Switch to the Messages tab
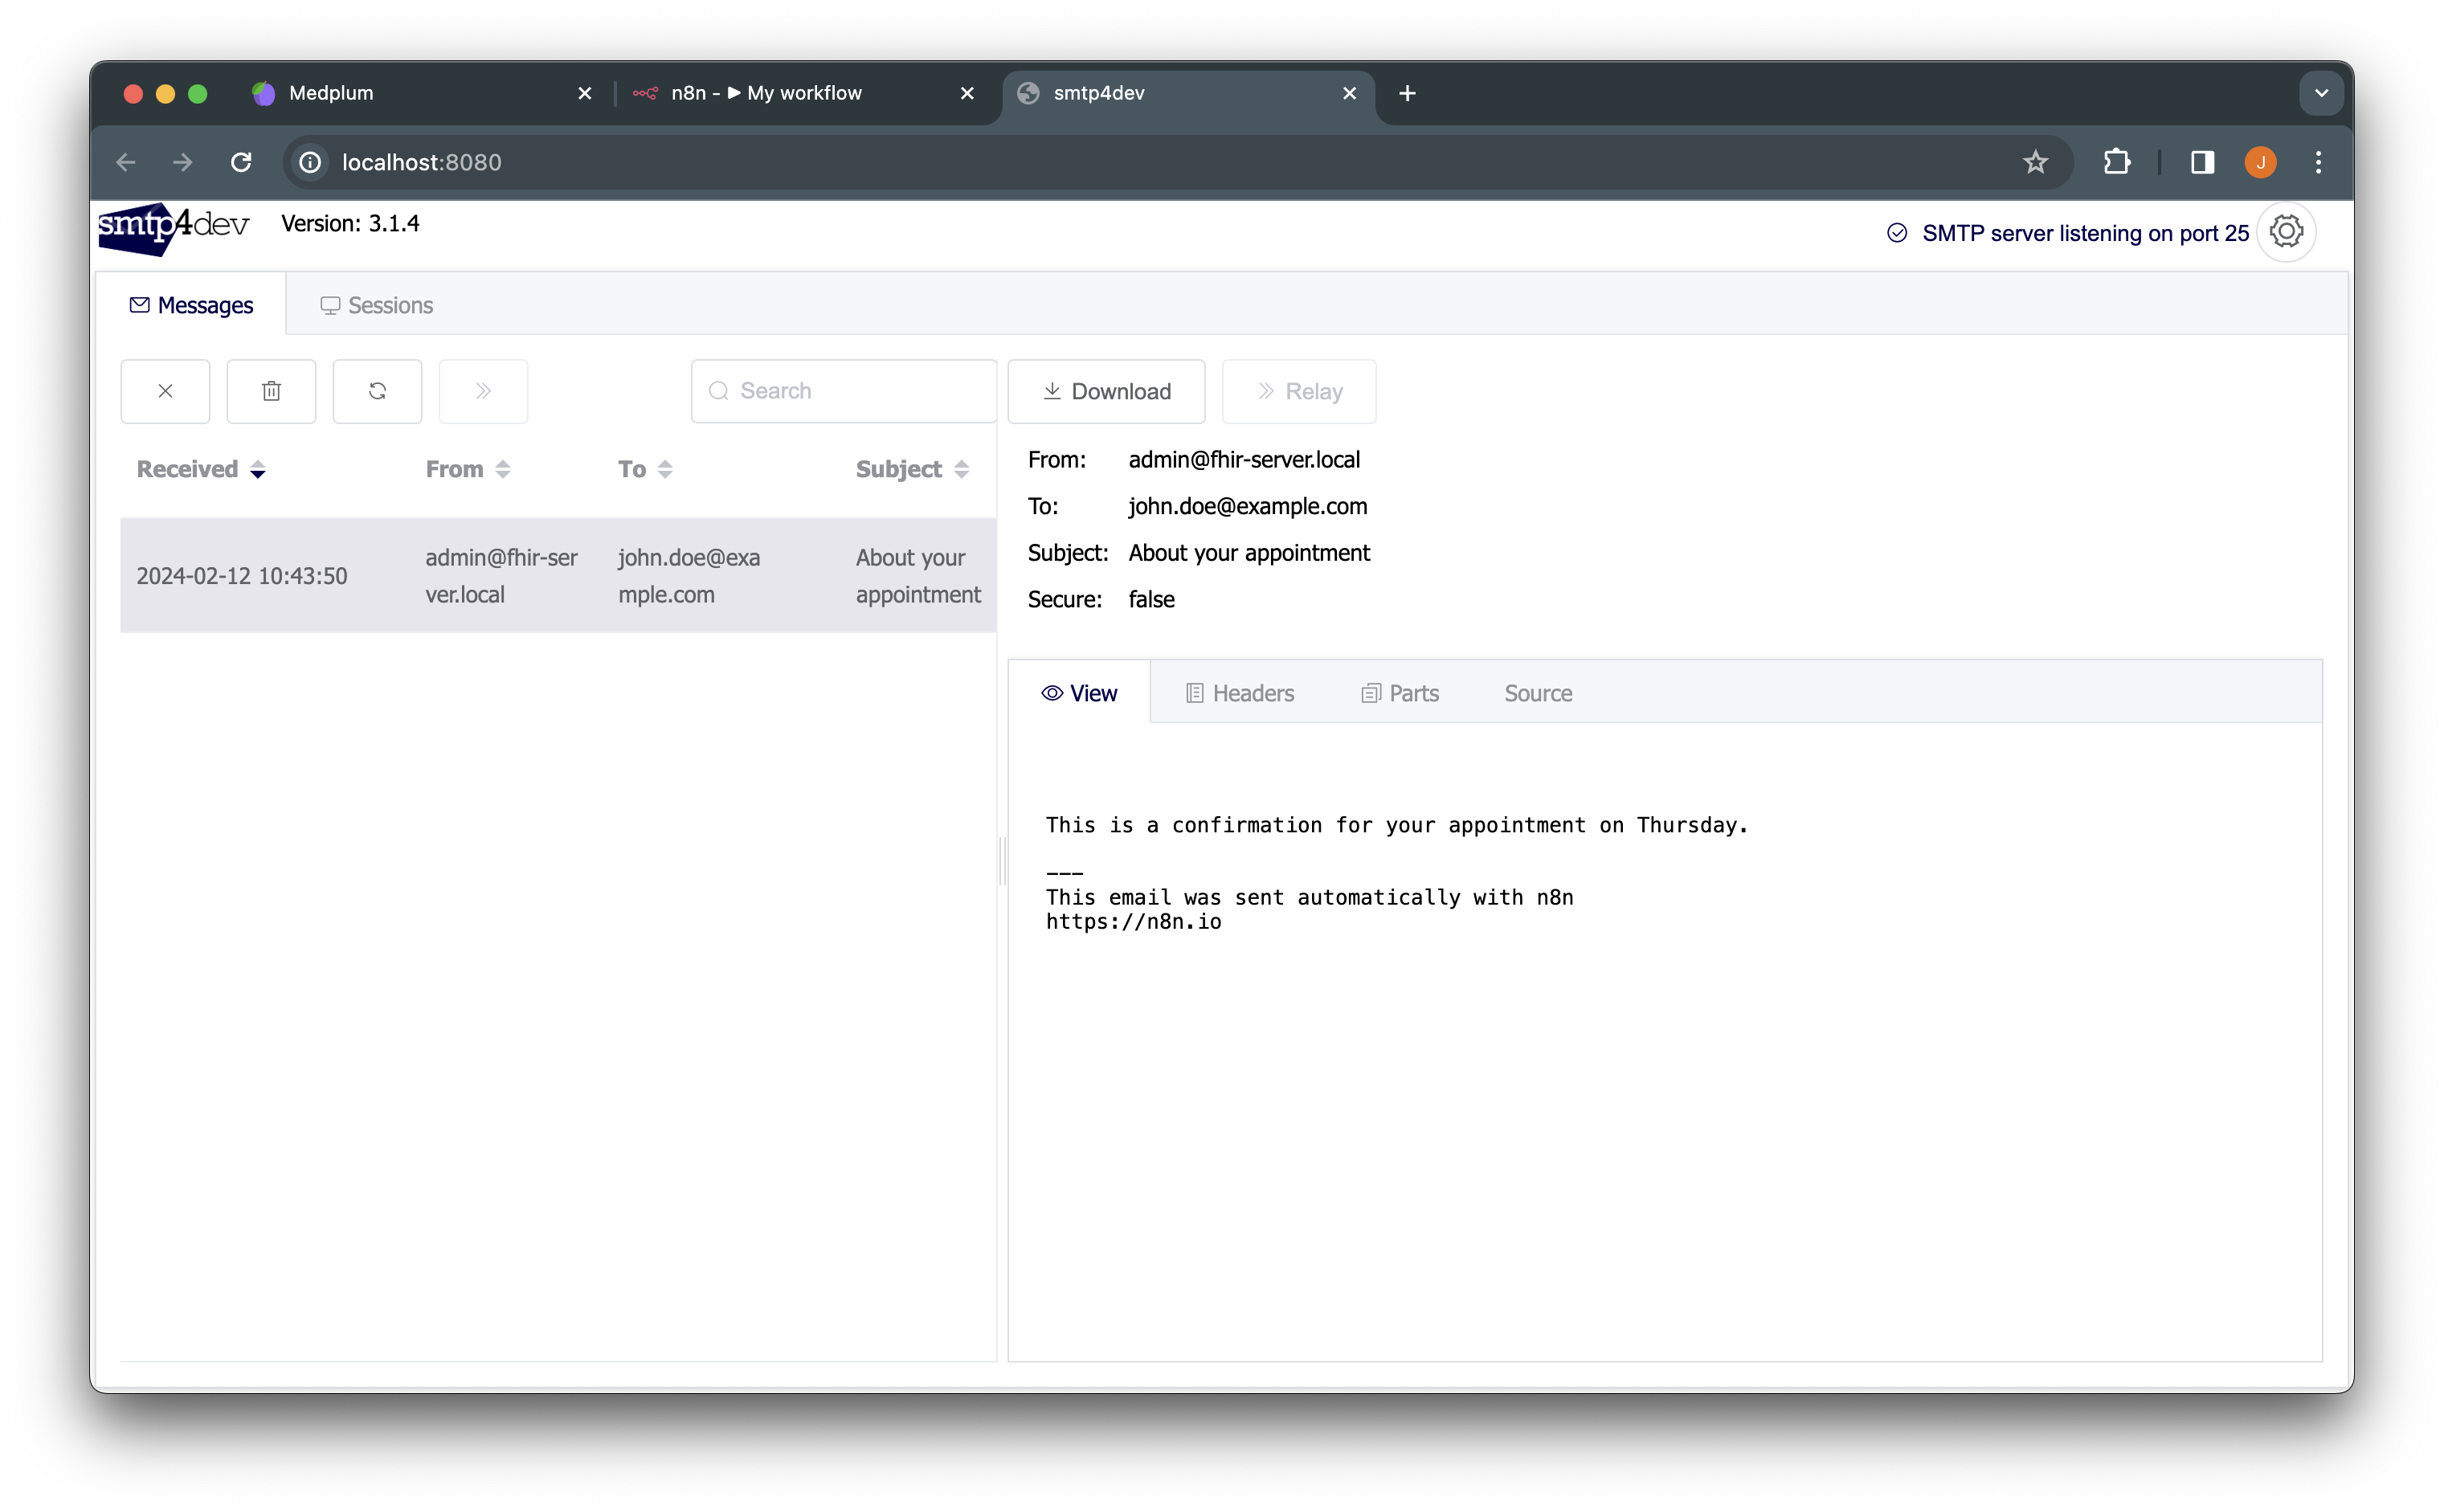 (191, 305)
